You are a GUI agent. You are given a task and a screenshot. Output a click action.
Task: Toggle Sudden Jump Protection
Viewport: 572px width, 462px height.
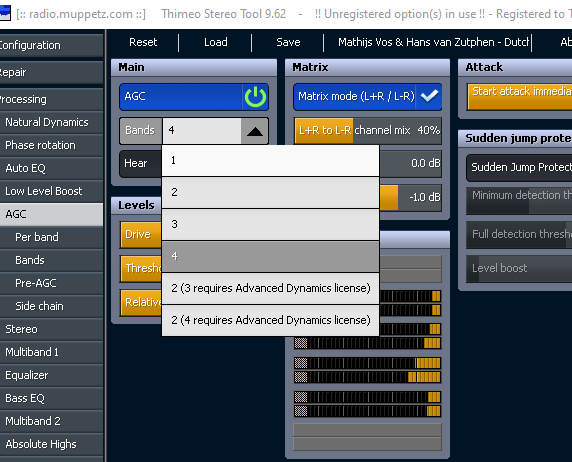point(519,168)
